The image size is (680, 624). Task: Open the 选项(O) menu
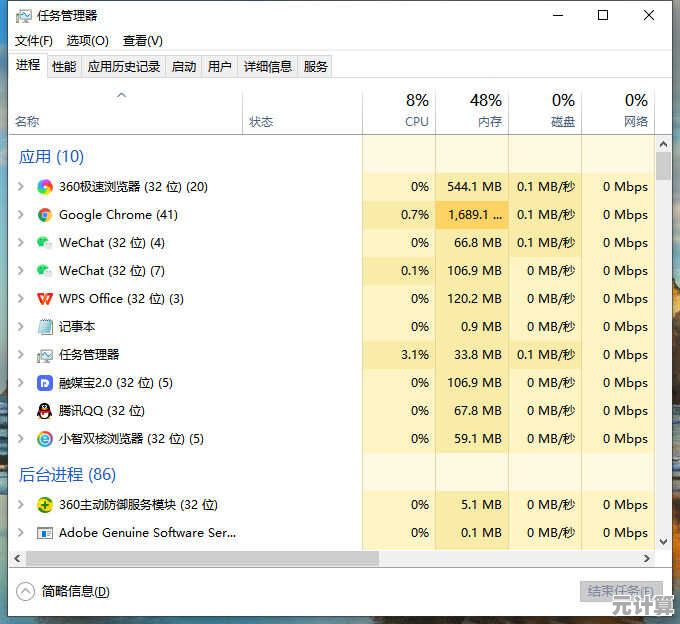point(88,41)
